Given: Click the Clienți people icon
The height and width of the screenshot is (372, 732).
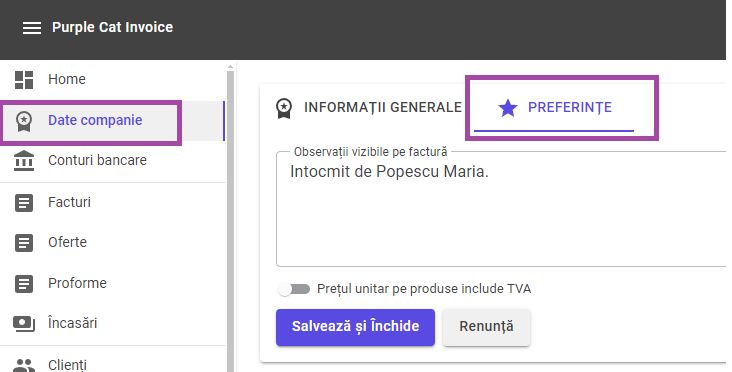Looking at the screenshot, I should [x=24, y=365].
